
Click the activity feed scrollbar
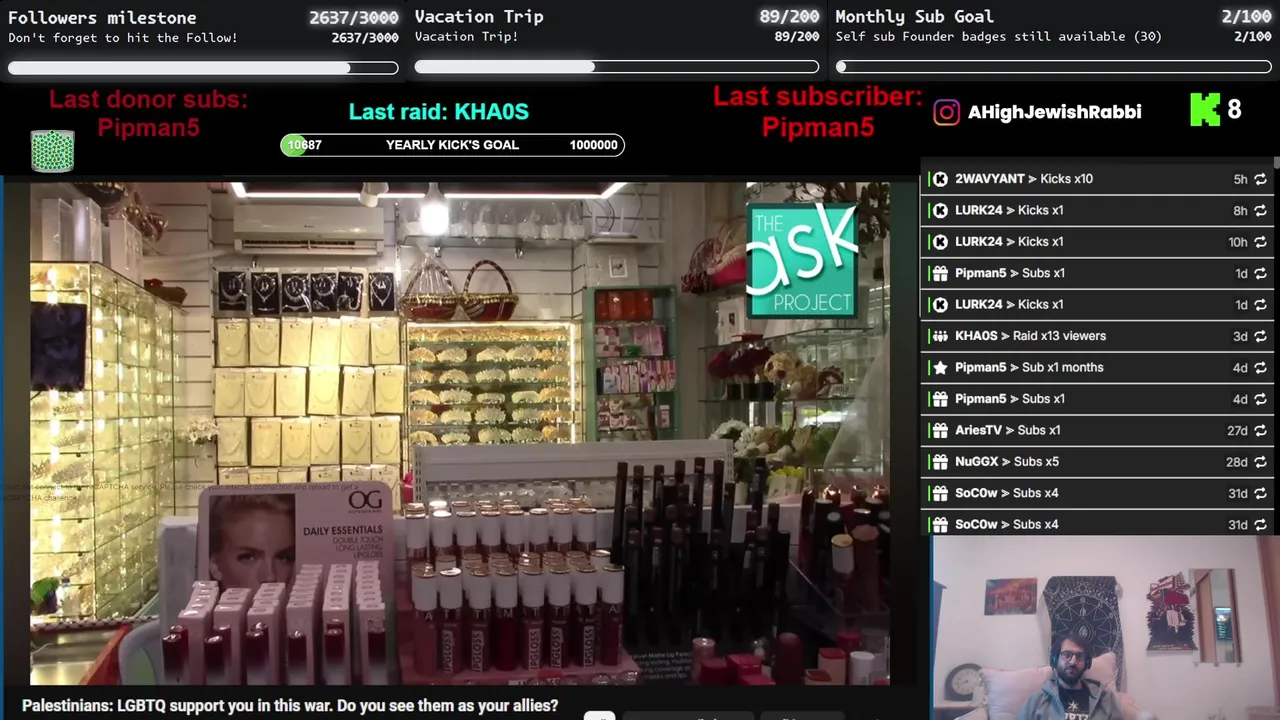pyautogui.click(x=1276, y=163)
